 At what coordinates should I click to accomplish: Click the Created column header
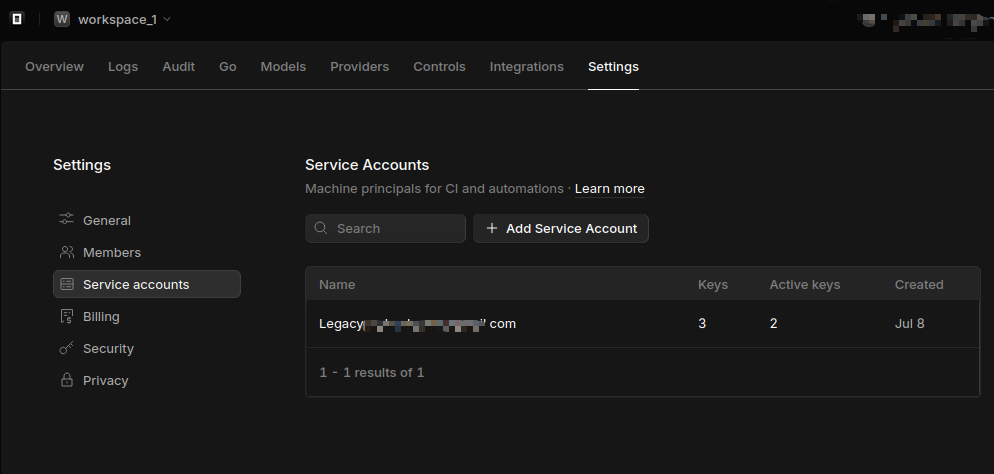click(919, 285)
